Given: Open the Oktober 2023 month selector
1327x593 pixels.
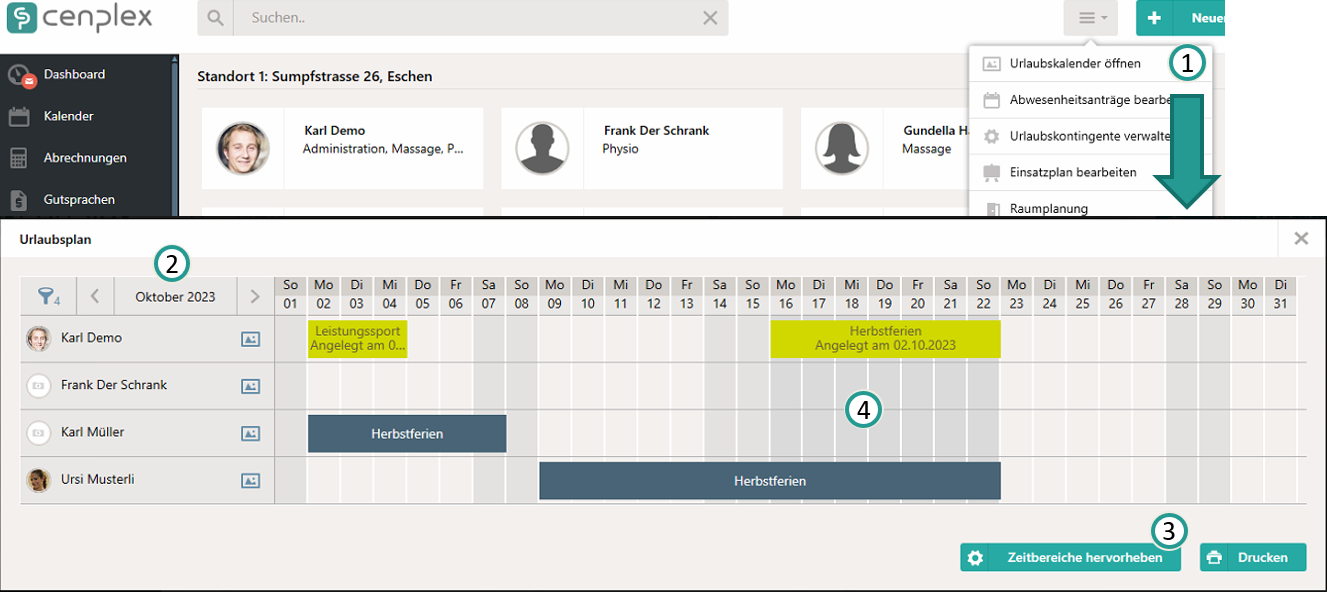Looking at the screenshot, I should [x=175, y=296].
